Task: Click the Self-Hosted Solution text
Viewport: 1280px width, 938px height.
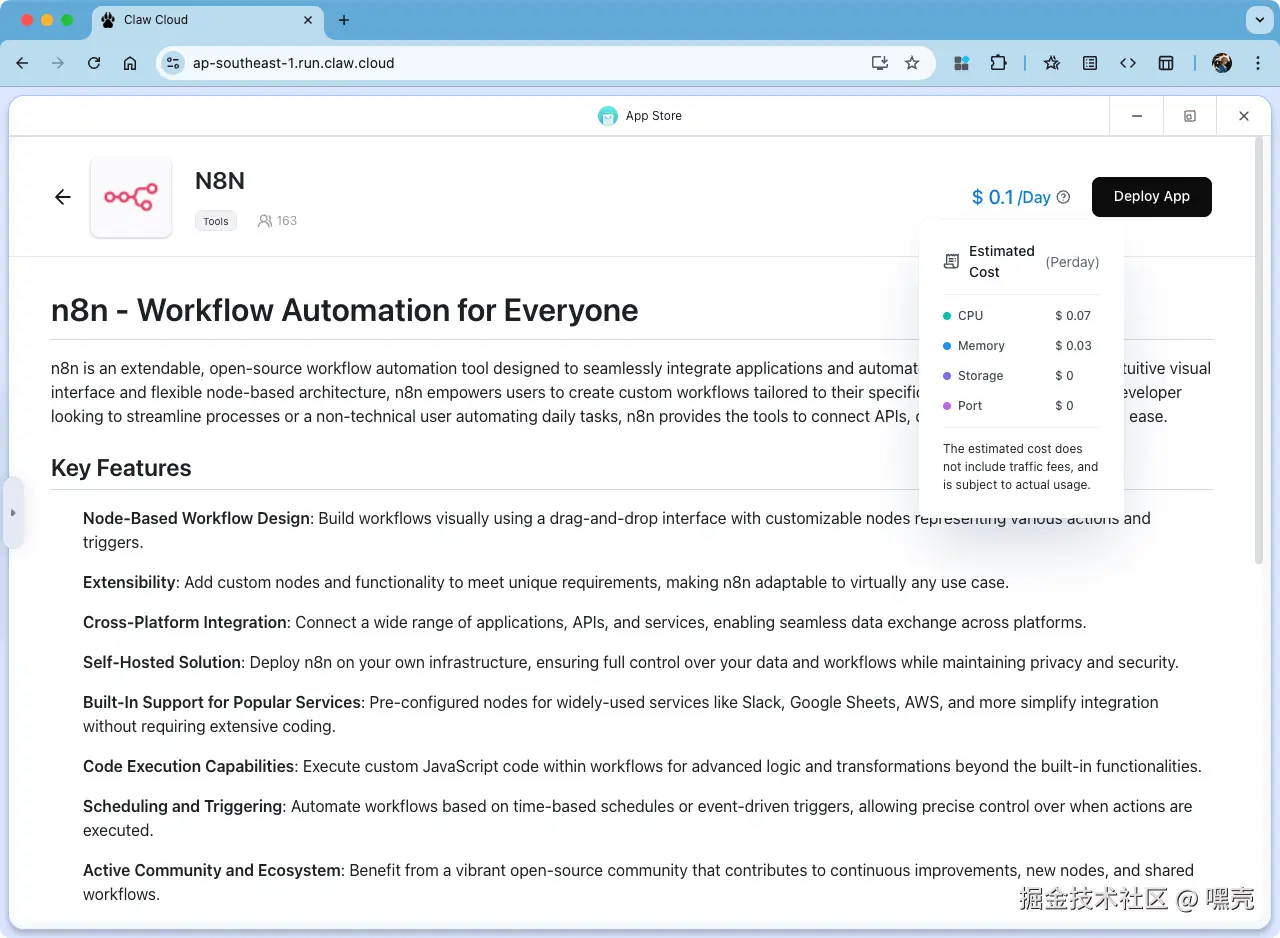Action: 162,662
